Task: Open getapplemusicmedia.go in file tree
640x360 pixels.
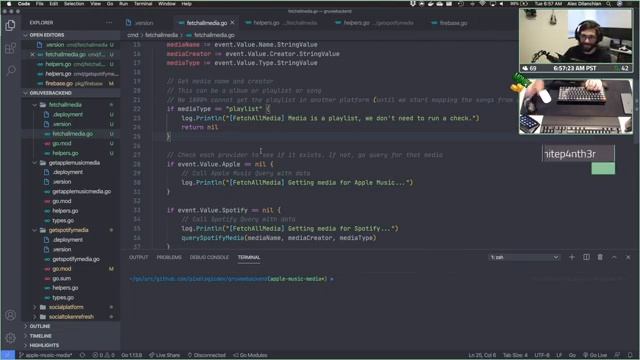Action: tap(81, 191)
